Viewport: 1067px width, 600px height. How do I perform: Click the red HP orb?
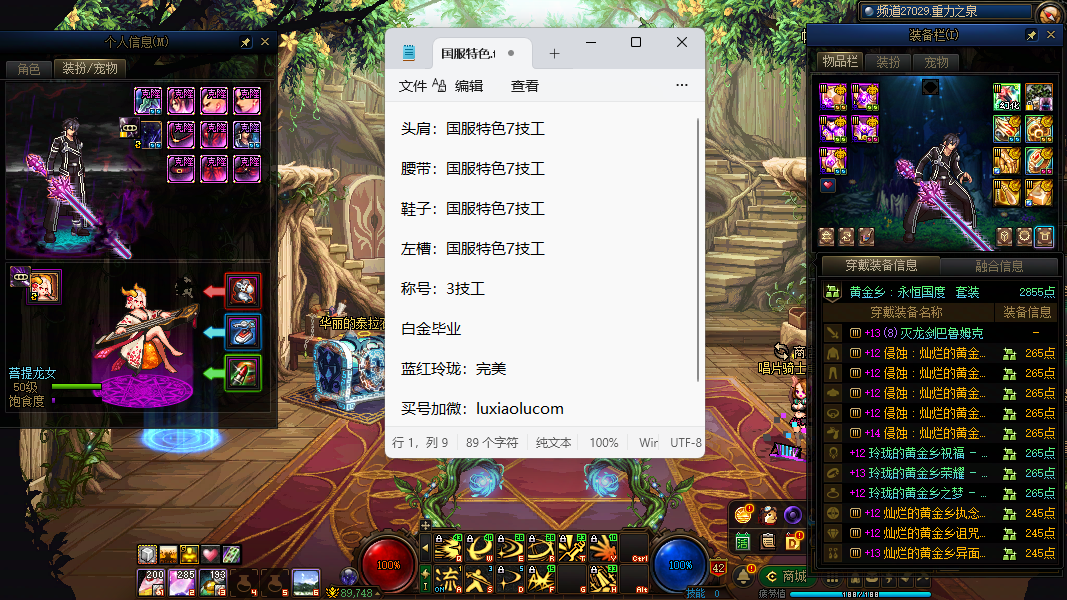coord(388,564)
